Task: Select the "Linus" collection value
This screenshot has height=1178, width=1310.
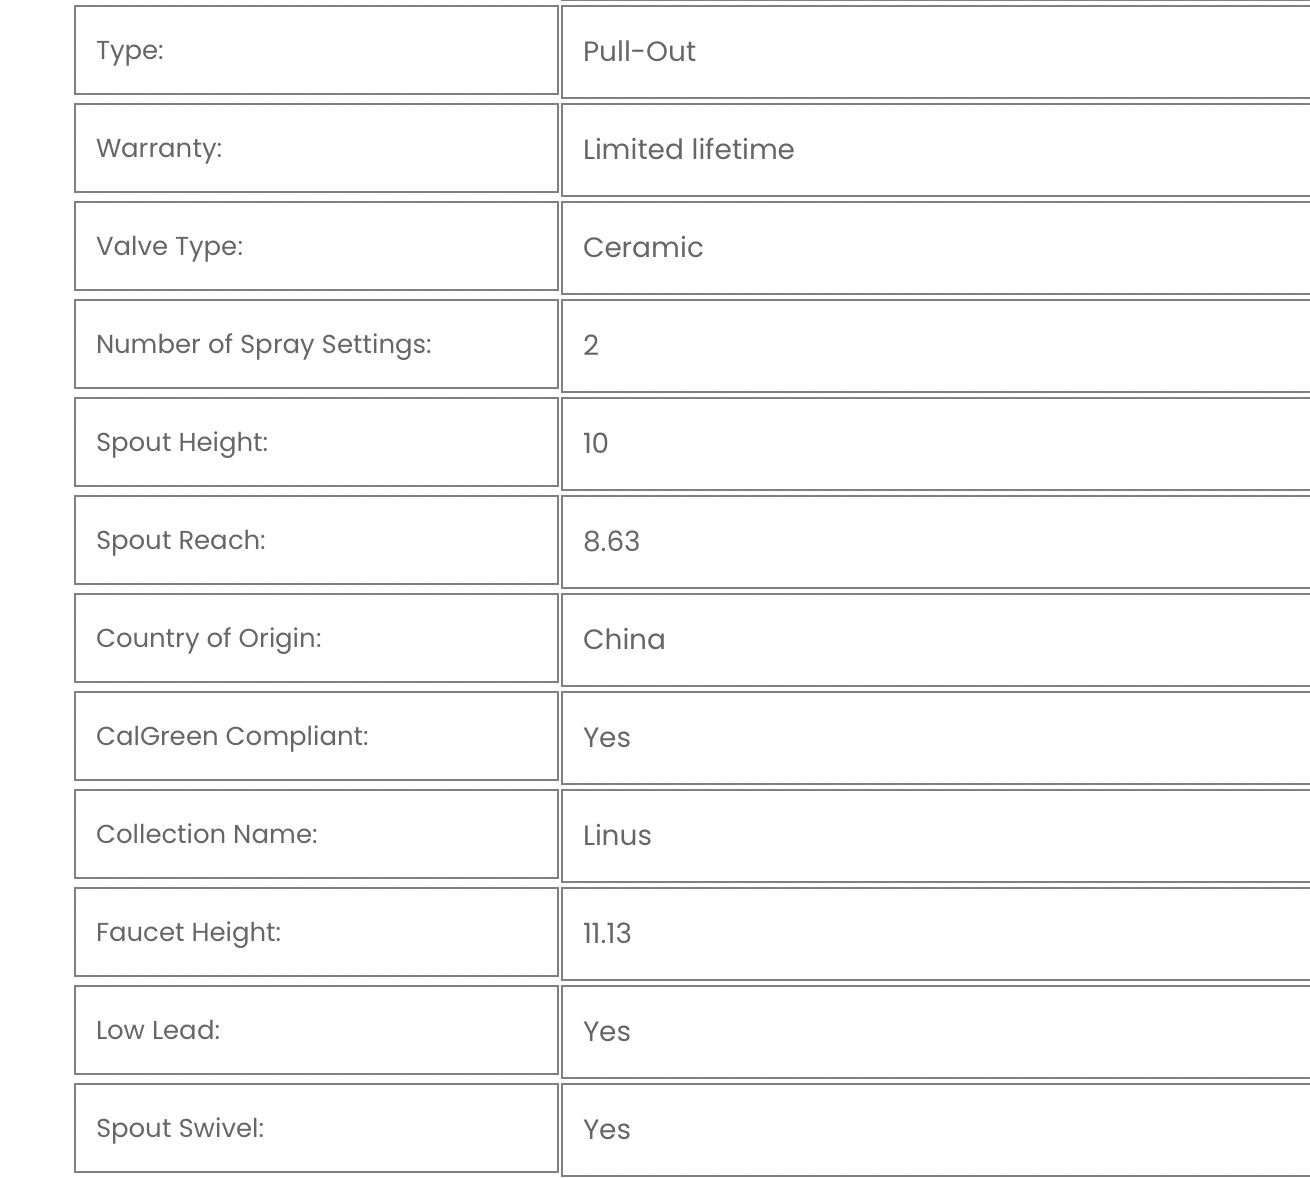Action: tap(617, 835)
